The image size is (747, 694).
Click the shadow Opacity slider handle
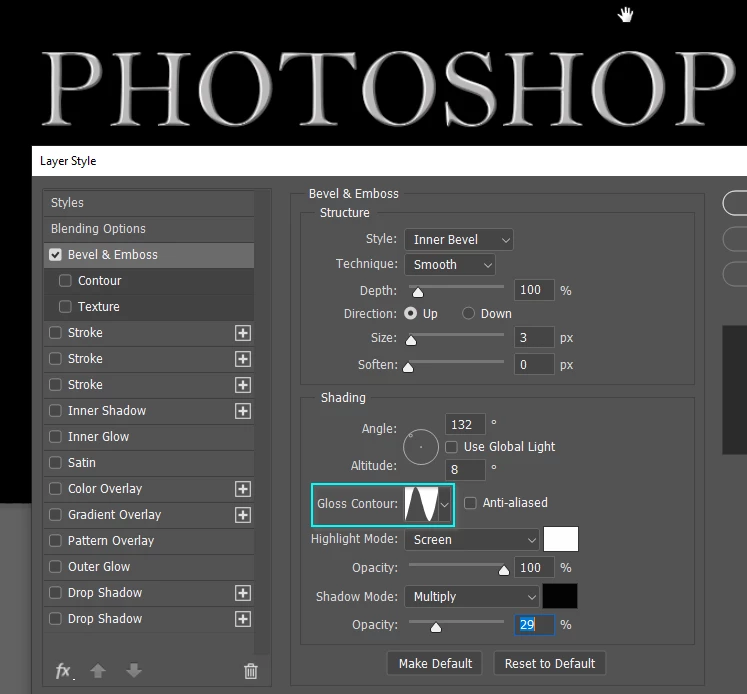tap(435, 628)
